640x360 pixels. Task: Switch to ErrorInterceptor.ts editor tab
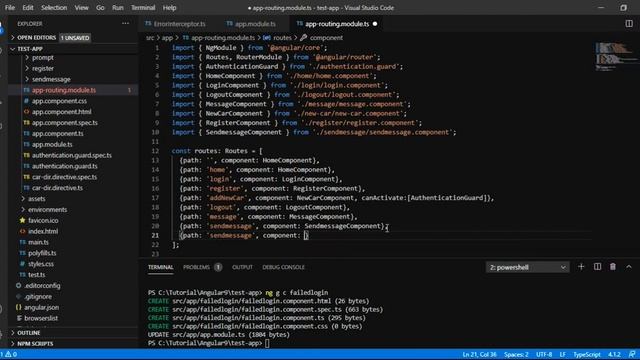[175, 24]
